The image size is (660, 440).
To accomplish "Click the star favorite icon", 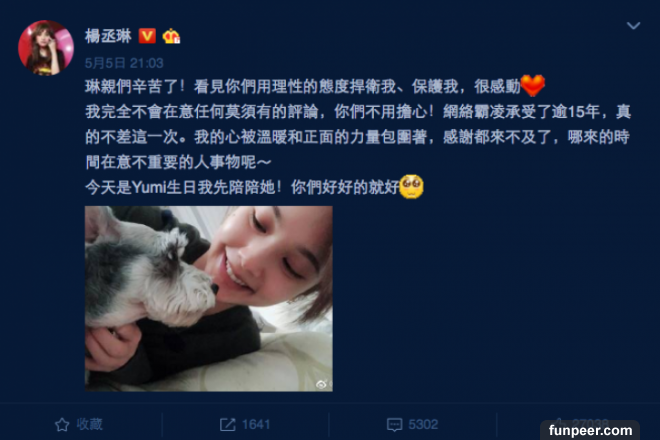I will click(x=62, y=424).
